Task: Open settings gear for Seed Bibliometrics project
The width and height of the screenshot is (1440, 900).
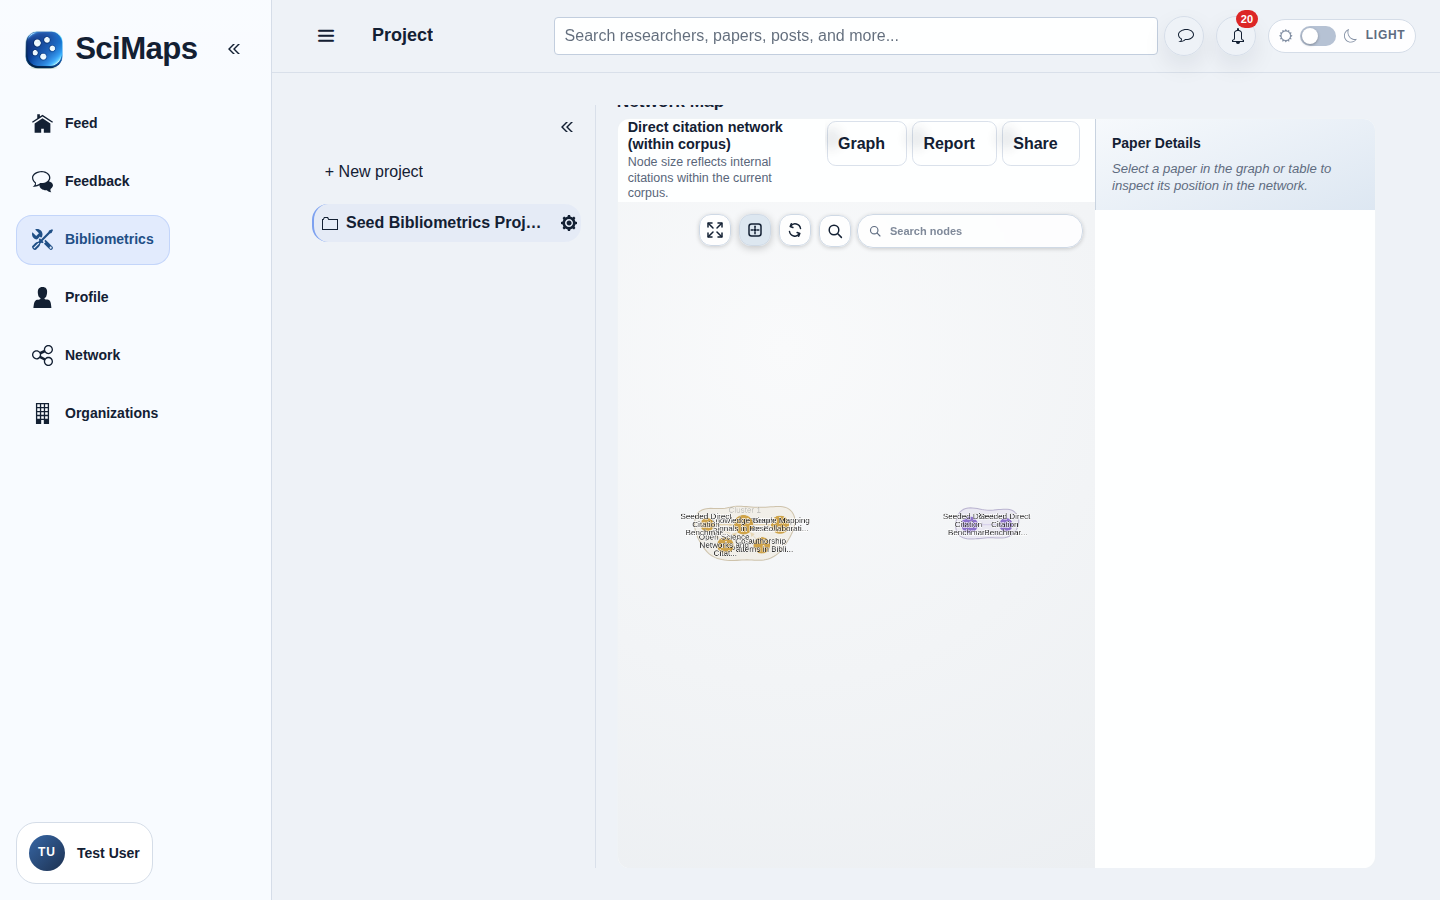Action: point(569,223)
